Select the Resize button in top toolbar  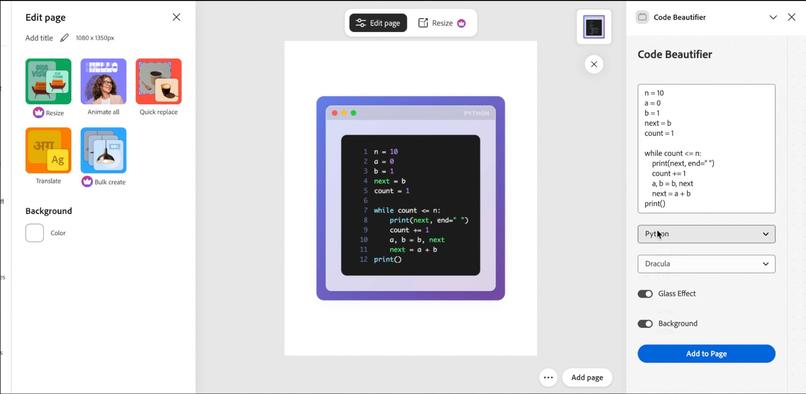click(x=442, y=23)
